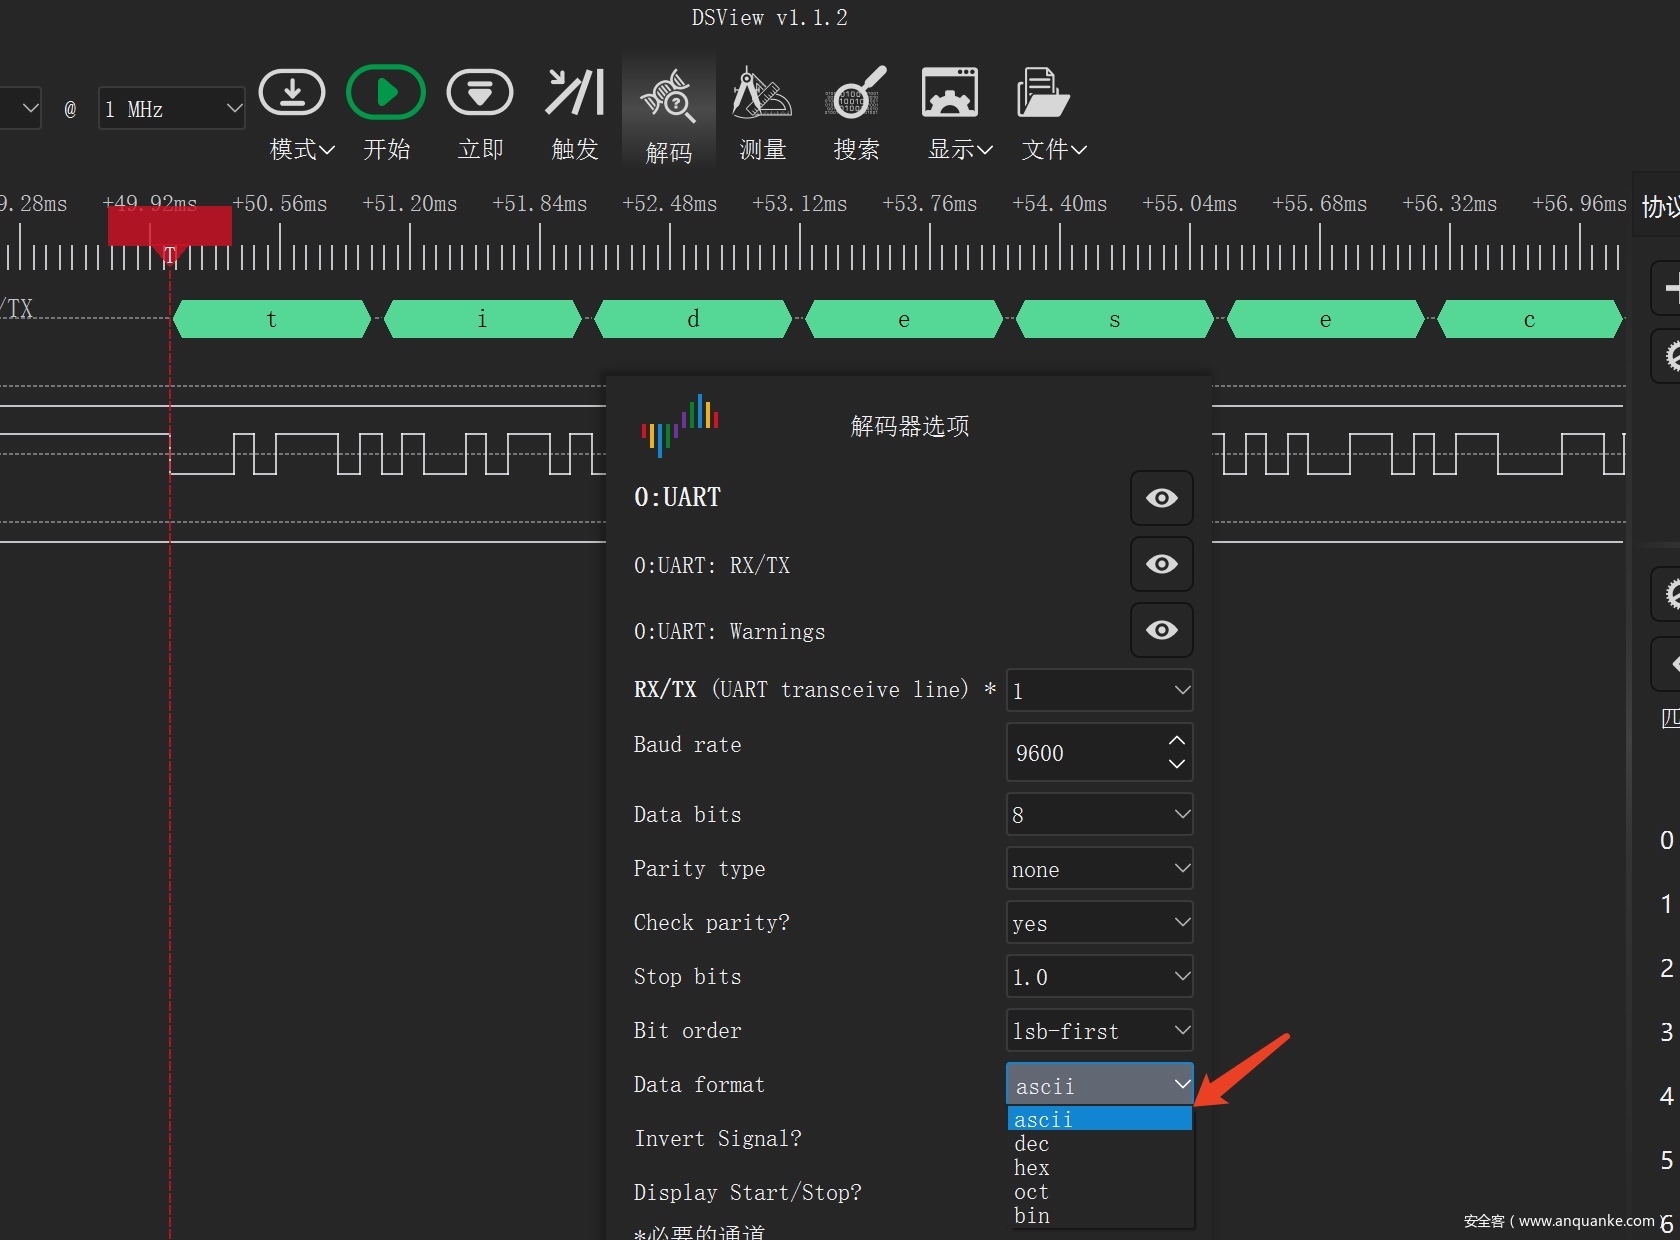Open the 1 MHz sample rate dropdown
Viewport: 1680px width, 1240px height.
pos(171,109)
